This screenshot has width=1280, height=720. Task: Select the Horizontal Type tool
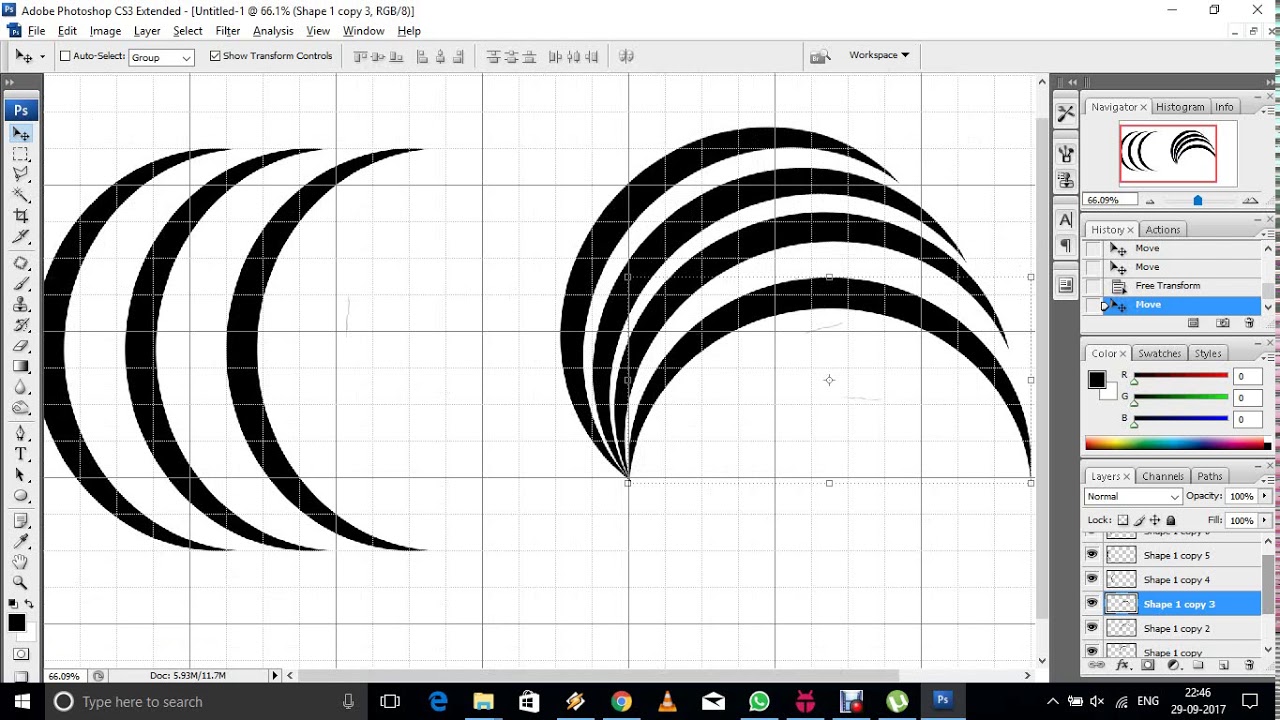click(21, 455)
